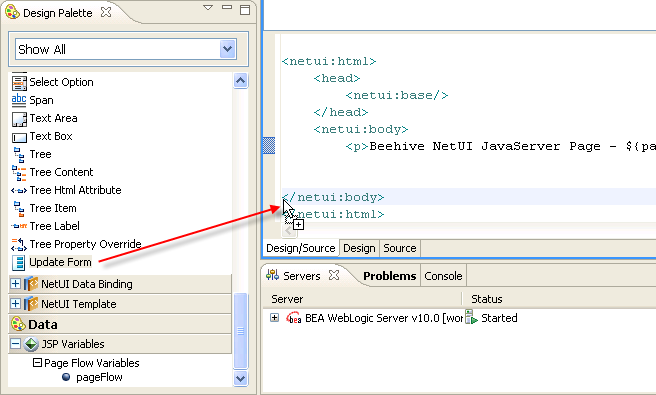Maximize the Design Palette view
Image resolution: width=656 pixels, height=395 pixels.
coord(245,10)
